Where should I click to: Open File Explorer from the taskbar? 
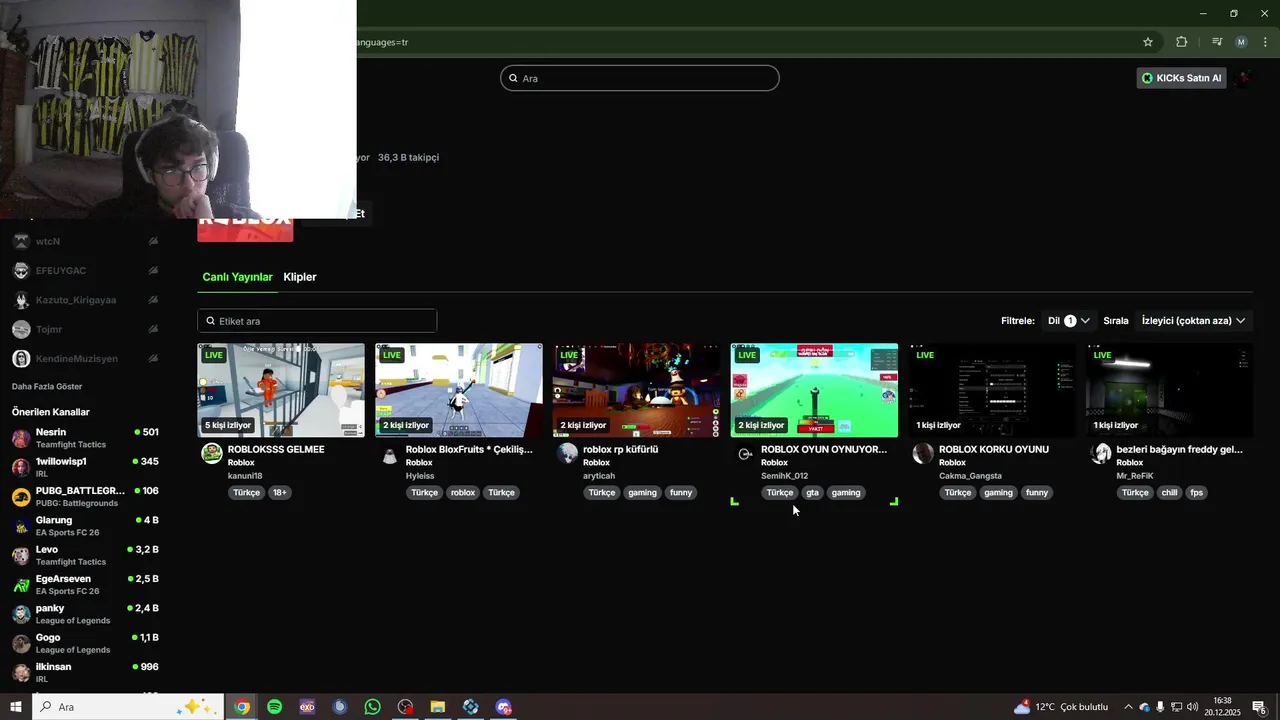tap(438, 707)
